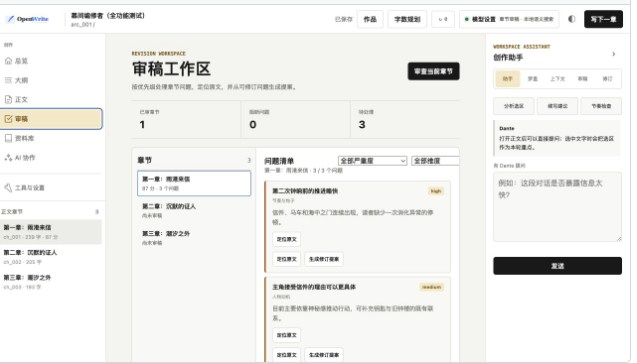
Task: Collapse 创作助手 panel with chevron
Action: (x=613, y=54)
